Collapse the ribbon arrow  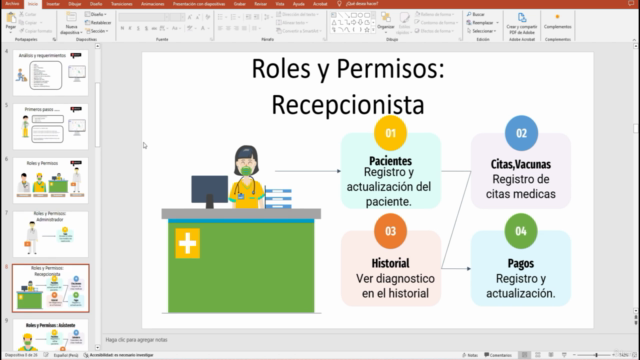coord(634,40)
